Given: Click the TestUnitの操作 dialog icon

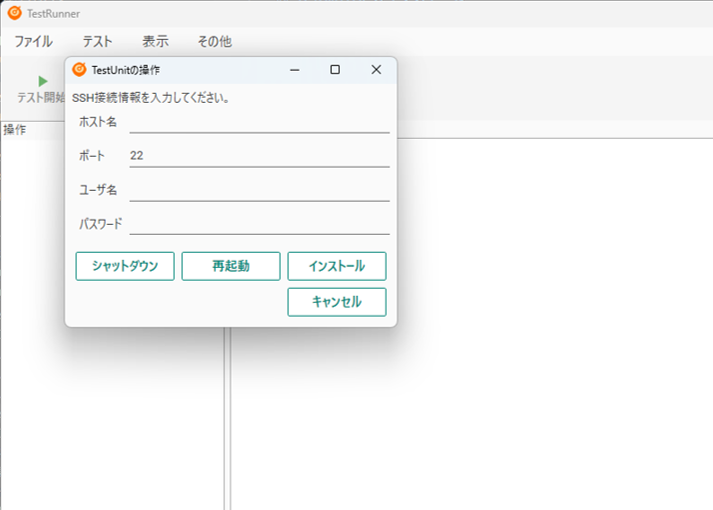Looking at the screenshot, I should 79,70.
